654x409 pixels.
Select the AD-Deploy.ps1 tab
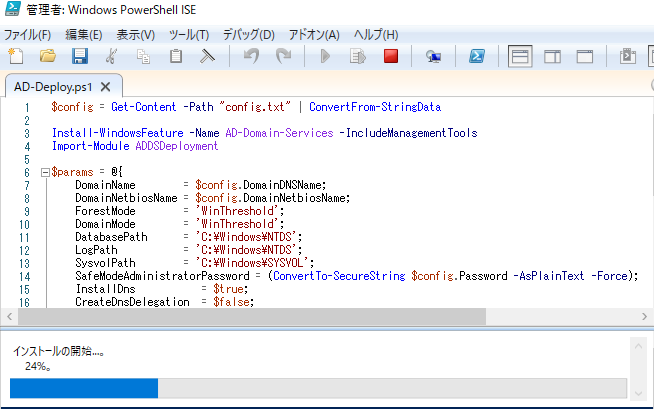pos(53,87)
